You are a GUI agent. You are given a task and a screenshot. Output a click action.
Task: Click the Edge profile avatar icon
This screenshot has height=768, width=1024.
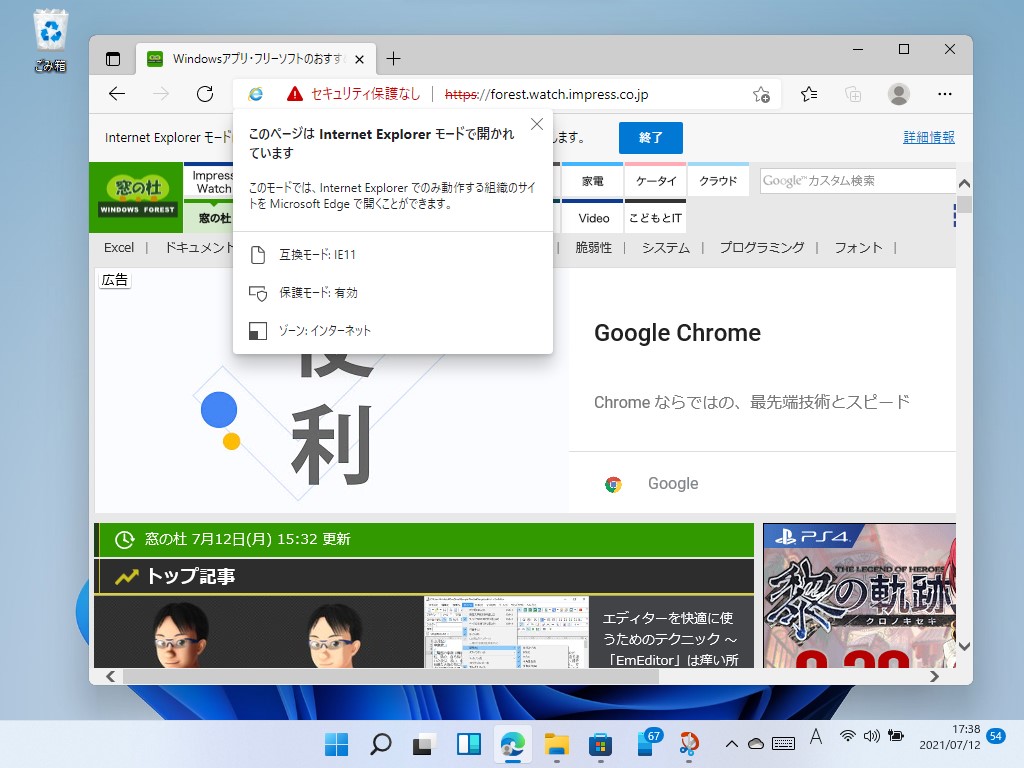898,93
